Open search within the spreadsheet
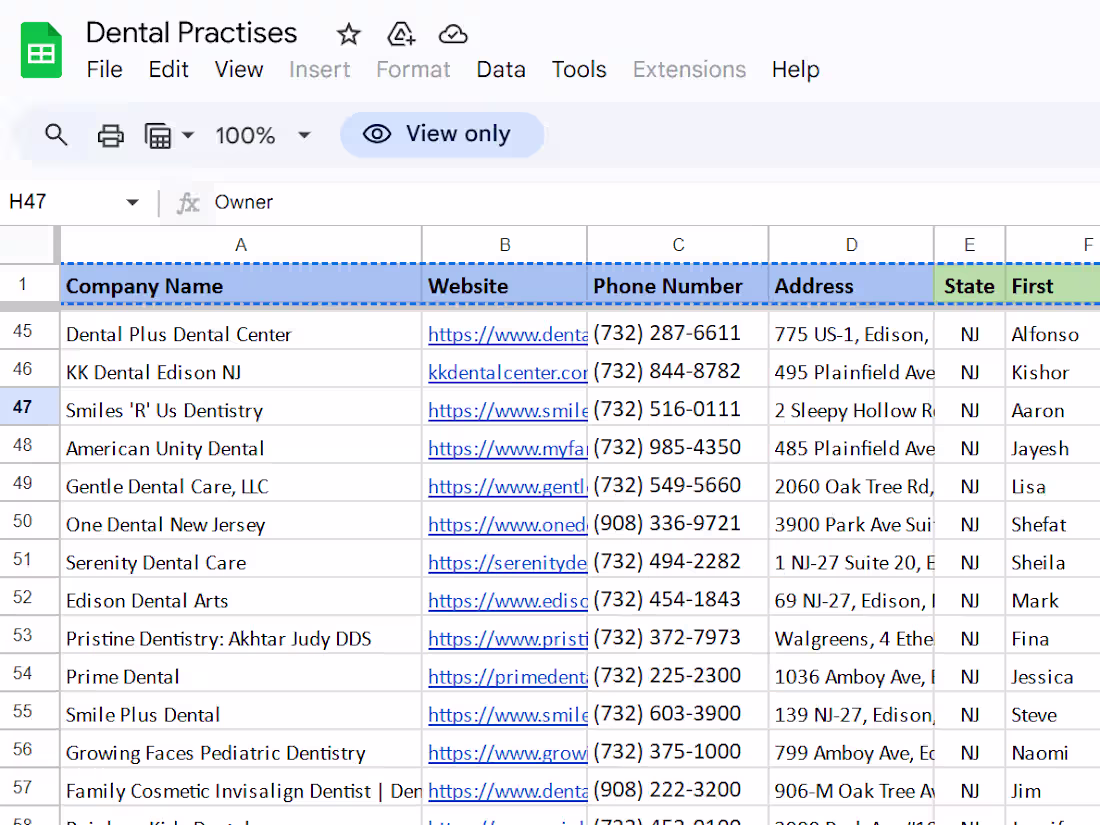The height and width of the screenshot is (825, 1100). tap(56, 134)
